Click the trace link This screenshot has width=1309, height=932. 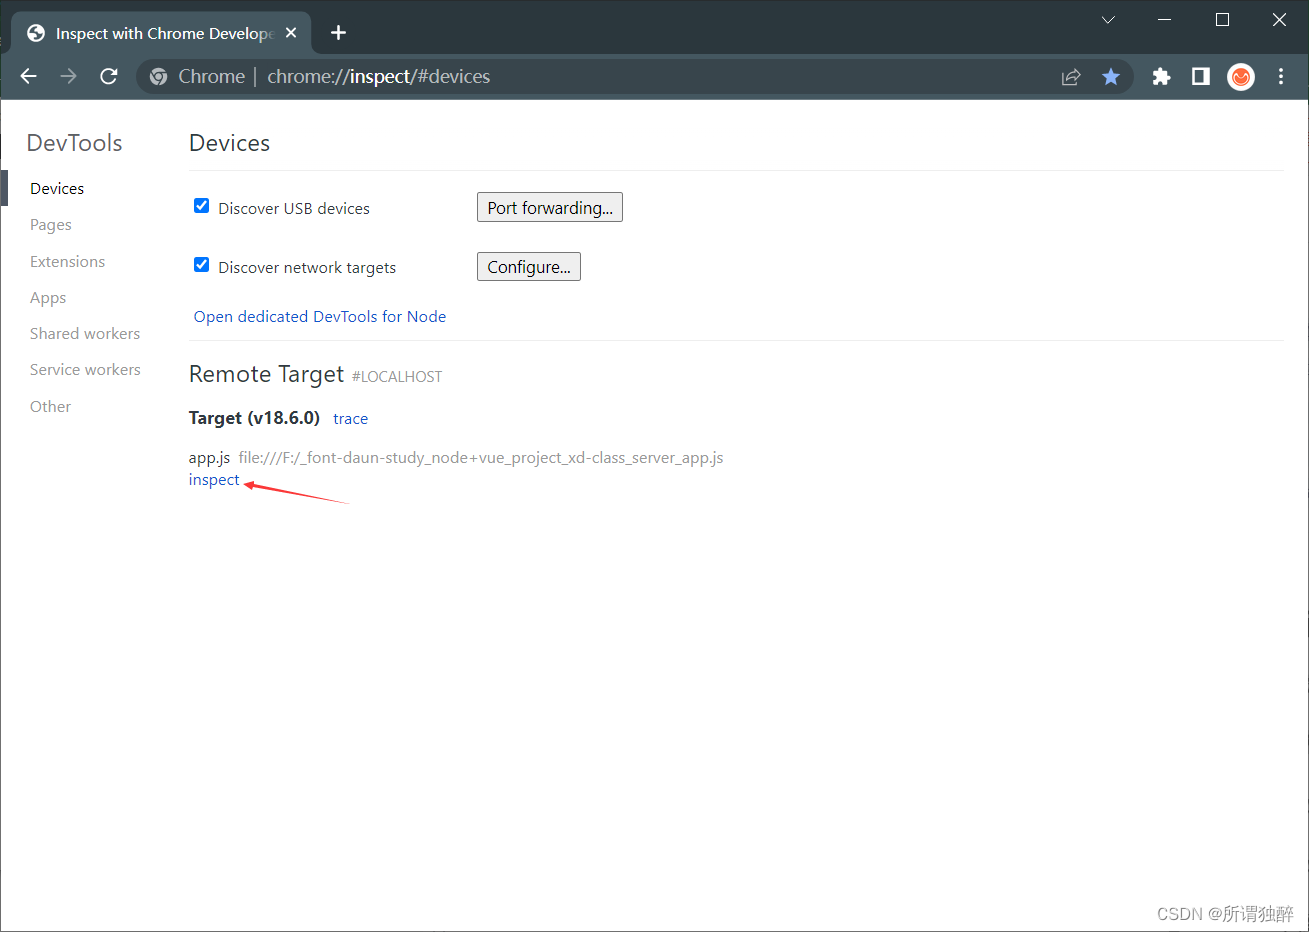pyautogui.click(x=350, y=418)
